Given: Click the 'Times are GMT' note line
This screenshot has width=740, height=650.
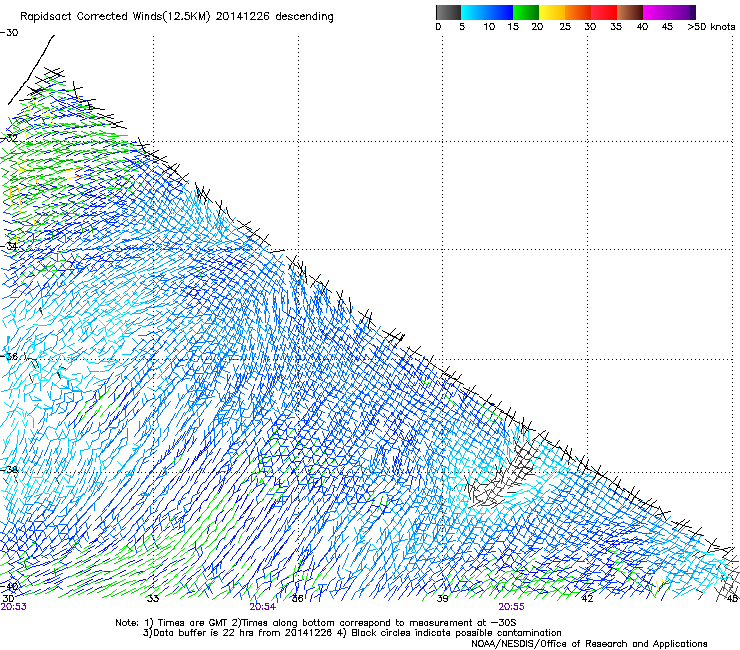Looking at the screenshot, I should point(315,623).
